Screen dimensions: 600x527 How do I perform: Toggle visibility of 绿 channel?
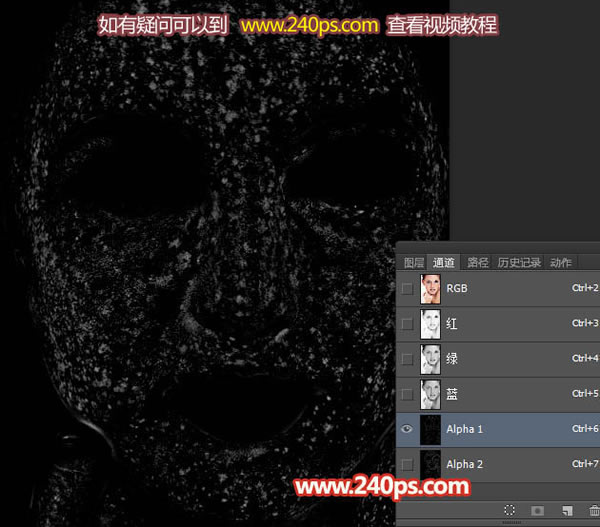[x=406, y=359]
